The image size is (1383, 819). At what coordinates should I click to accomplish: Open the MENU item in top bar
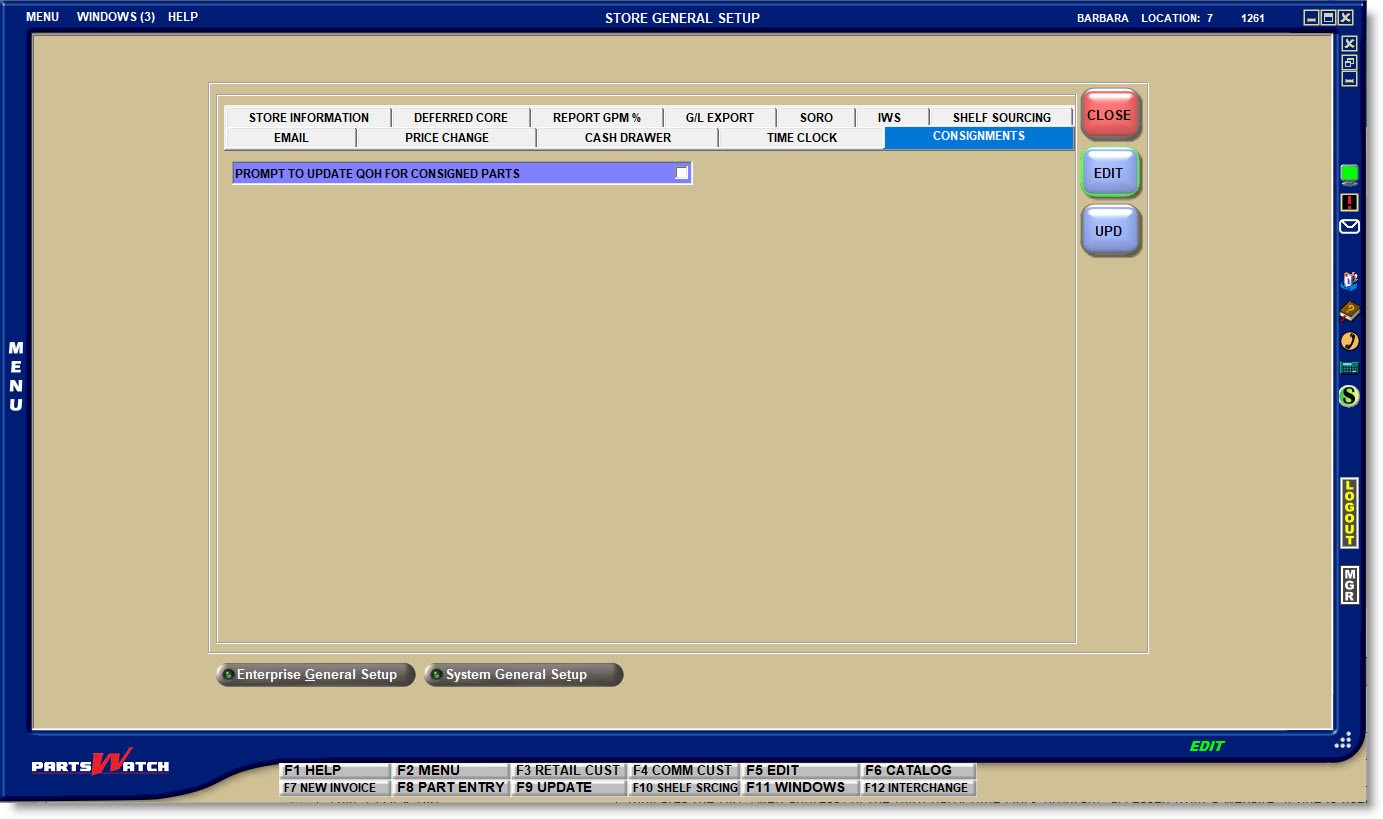(42, 17)
